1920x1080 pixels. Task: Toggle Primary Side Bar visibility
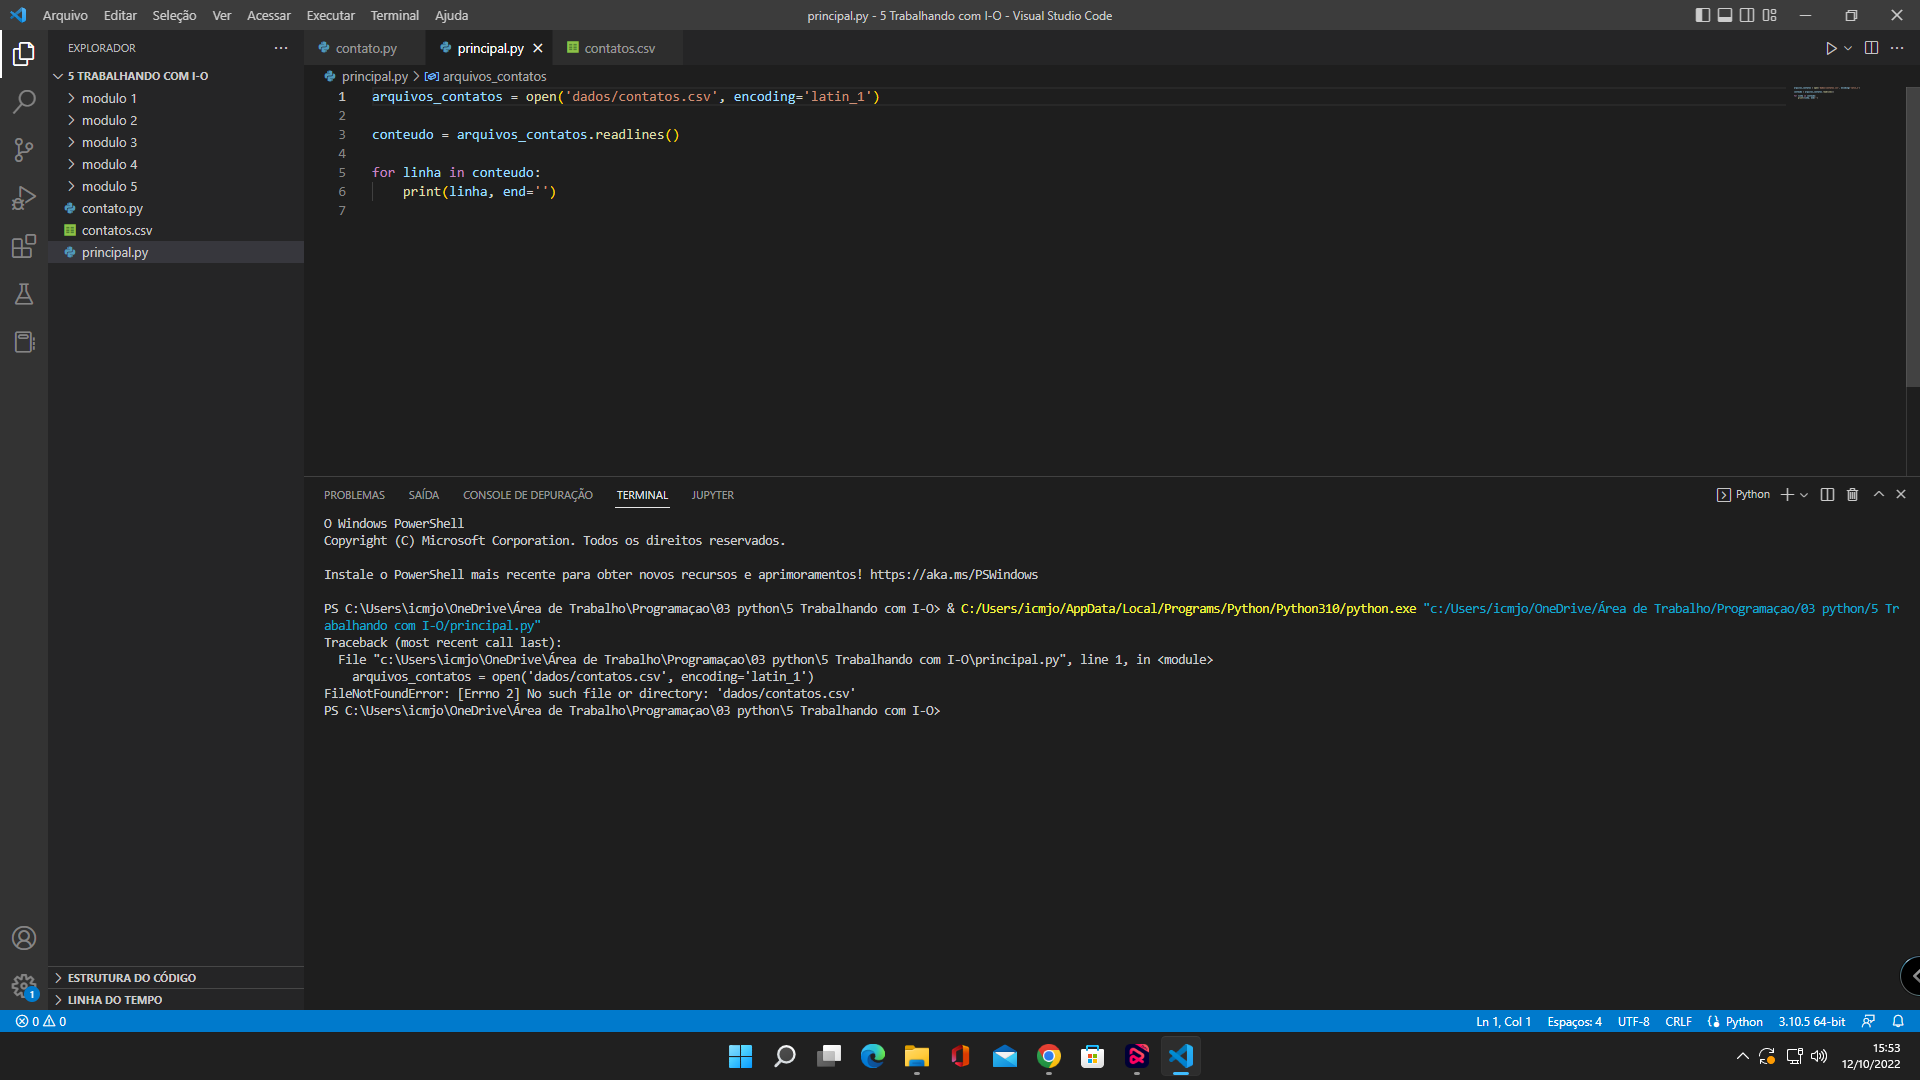[1702, 15]
